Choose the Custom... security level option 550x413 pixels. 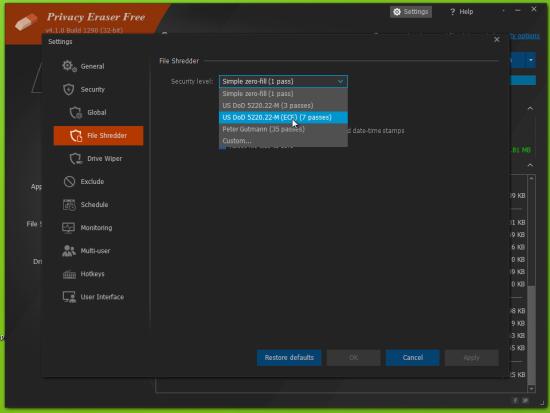[x=283, y=141]
